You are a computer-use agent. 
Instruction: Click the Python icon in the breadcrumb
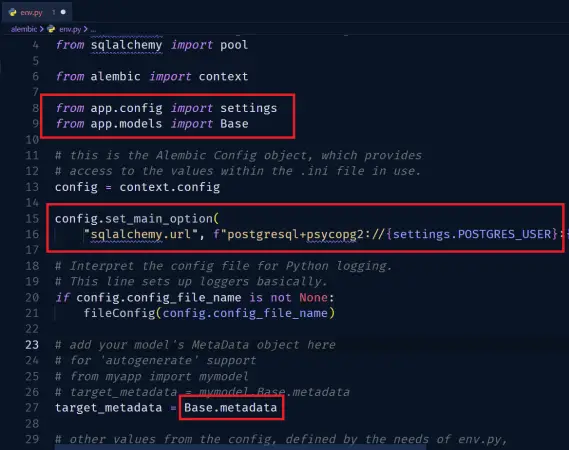pos(51,29)
